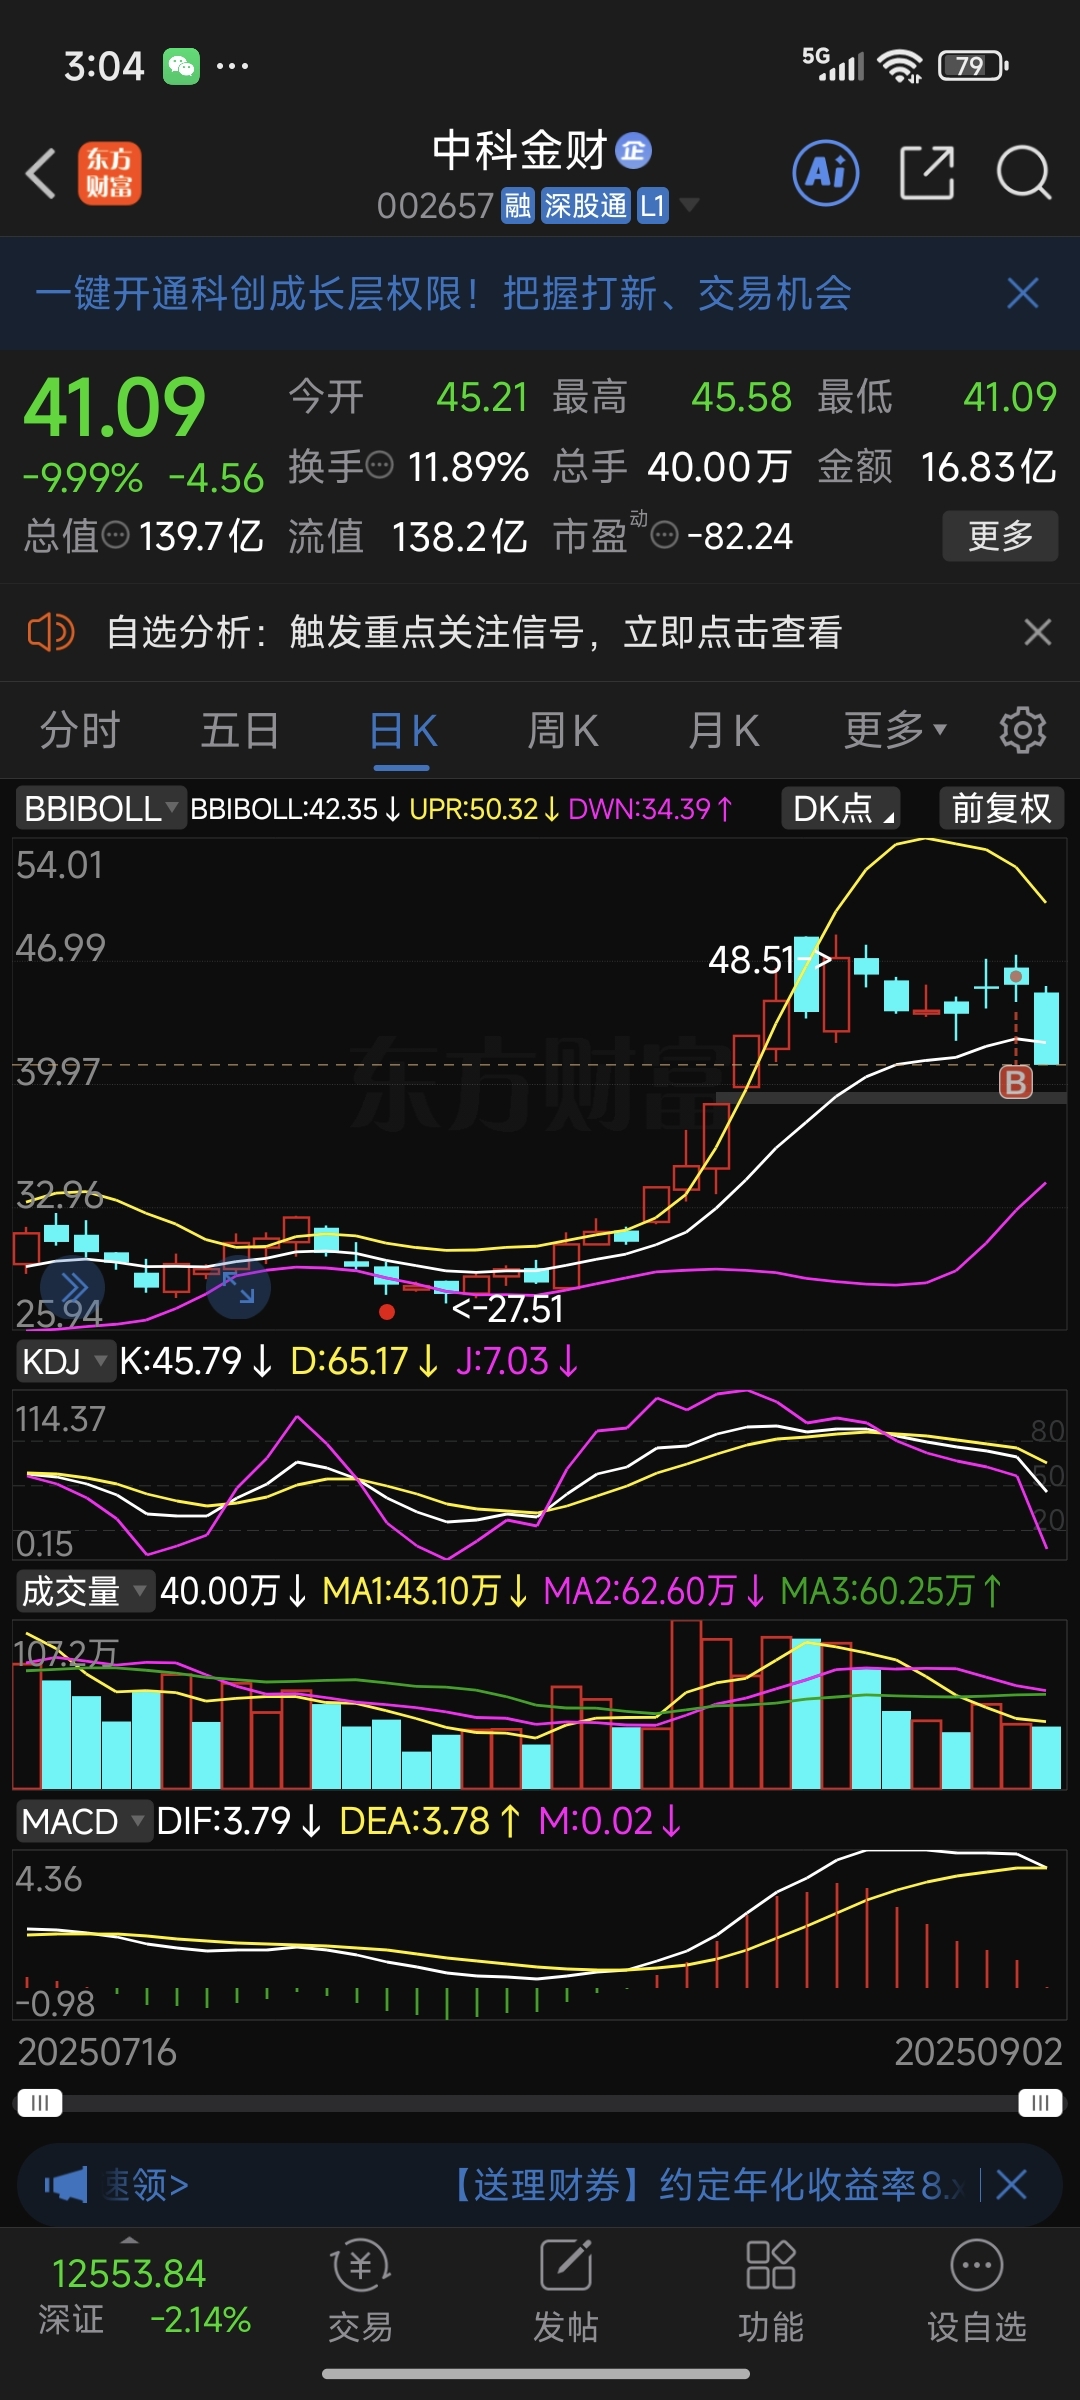The width and height of the screenshot is (1080, 2400).
Task: Open the 发帖 post button
Action: coord(566,2290)
